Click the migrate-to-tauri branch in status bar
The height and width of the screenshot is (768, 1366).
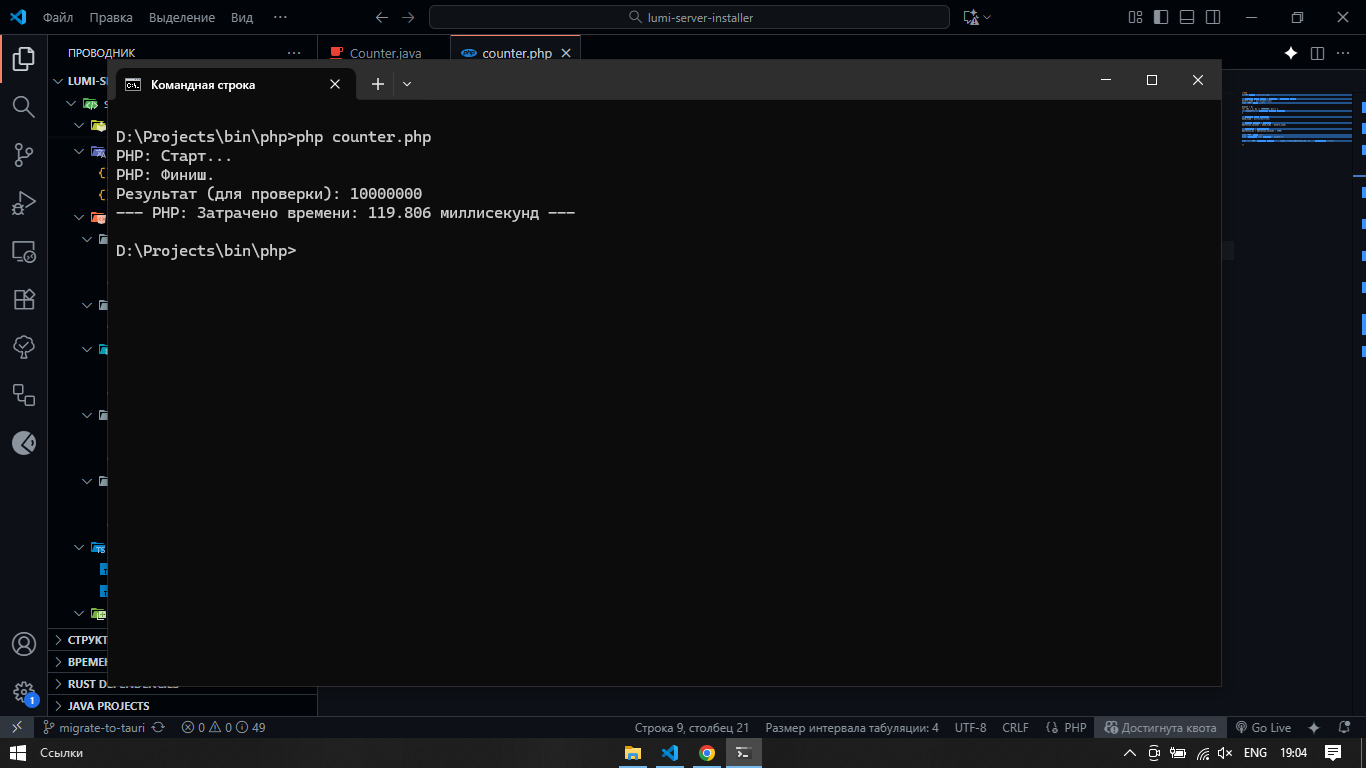click(x=94, y=728)
